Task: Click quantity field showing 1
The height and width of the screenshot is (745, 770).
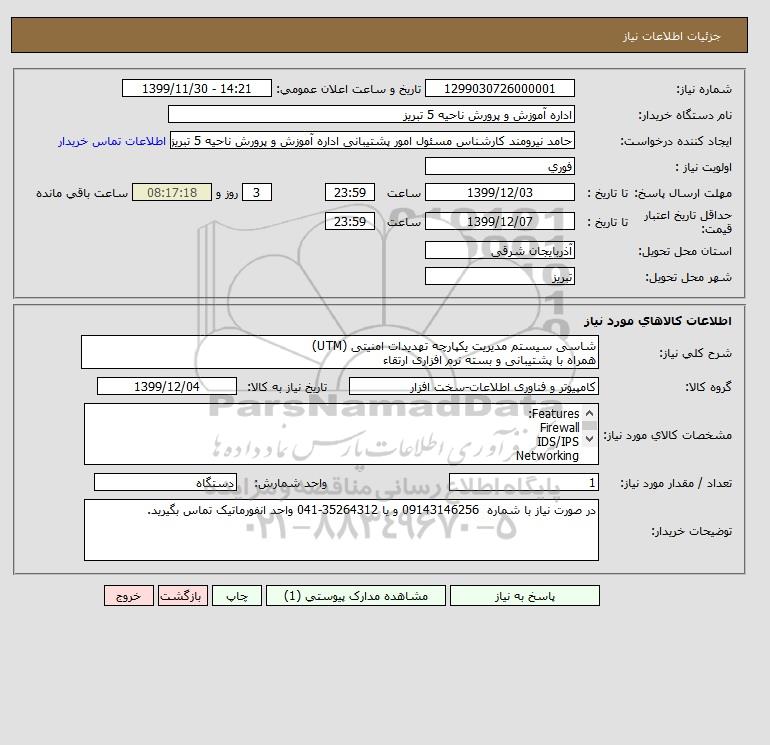Action: [x=523, y=483]
